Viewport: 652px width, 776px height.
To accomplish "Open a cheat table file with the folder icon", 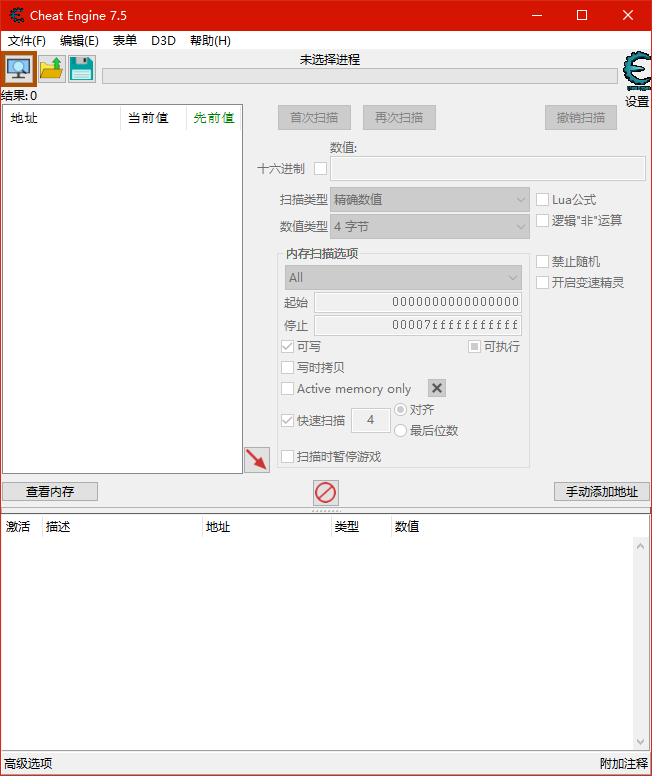I will coord(51,69).
